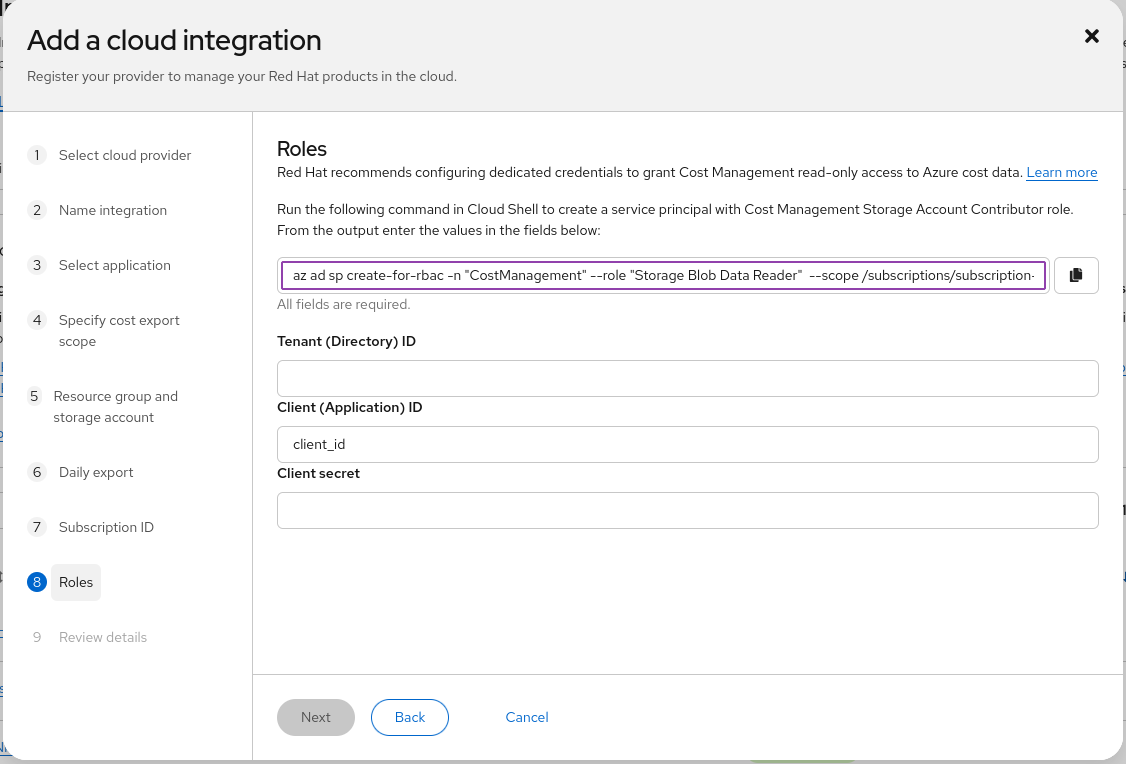Copy the az command to clipboard
This screenshot has height=764, width=1126.
click(x=1076, y=275)
